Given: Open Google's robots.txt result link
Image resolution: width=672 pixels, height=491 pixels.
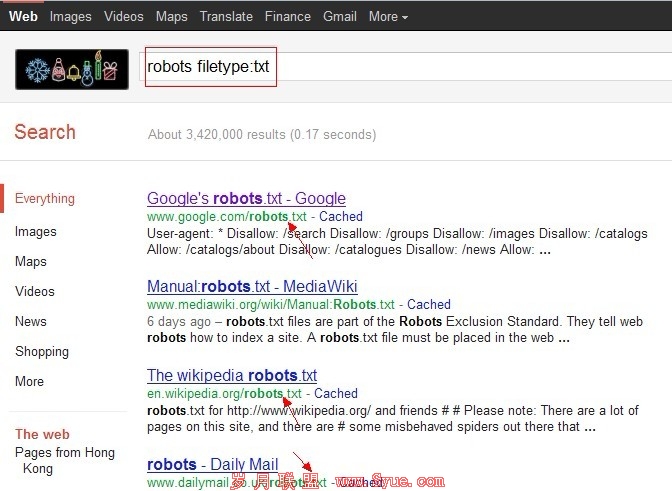Looking at the screenshot, I should click(x=246, y=198).
